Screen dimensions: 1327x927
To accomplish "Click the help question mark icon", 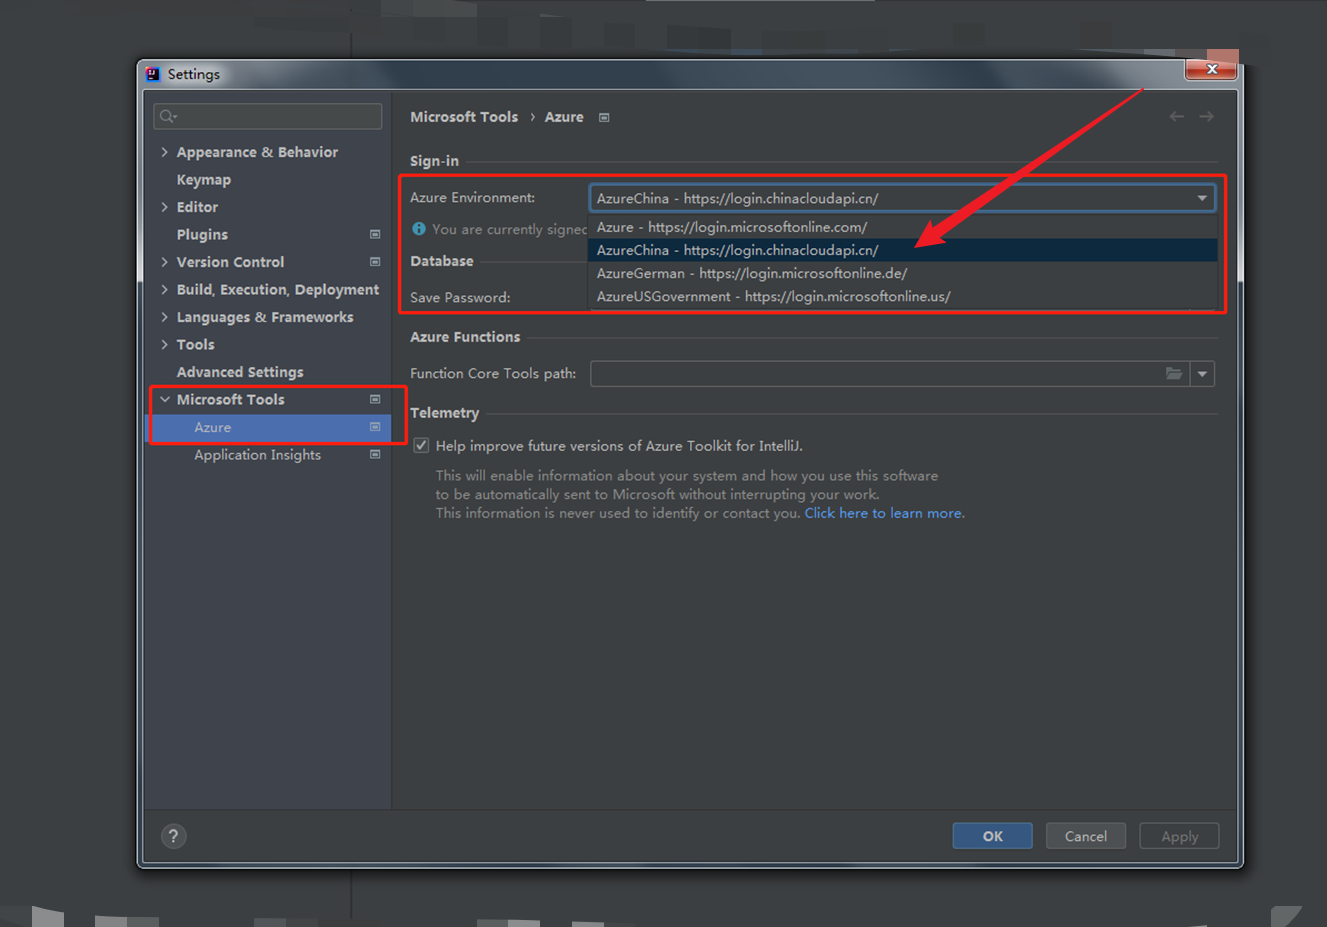I will pos(173,836).
